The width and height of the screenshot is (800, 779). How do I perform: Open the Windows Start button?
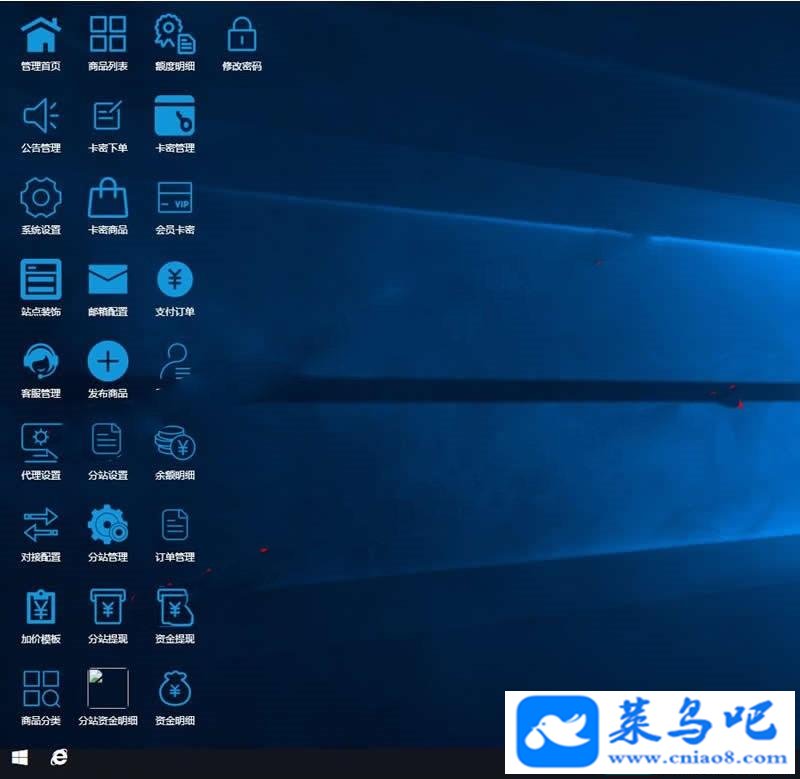tap(19, 758)
